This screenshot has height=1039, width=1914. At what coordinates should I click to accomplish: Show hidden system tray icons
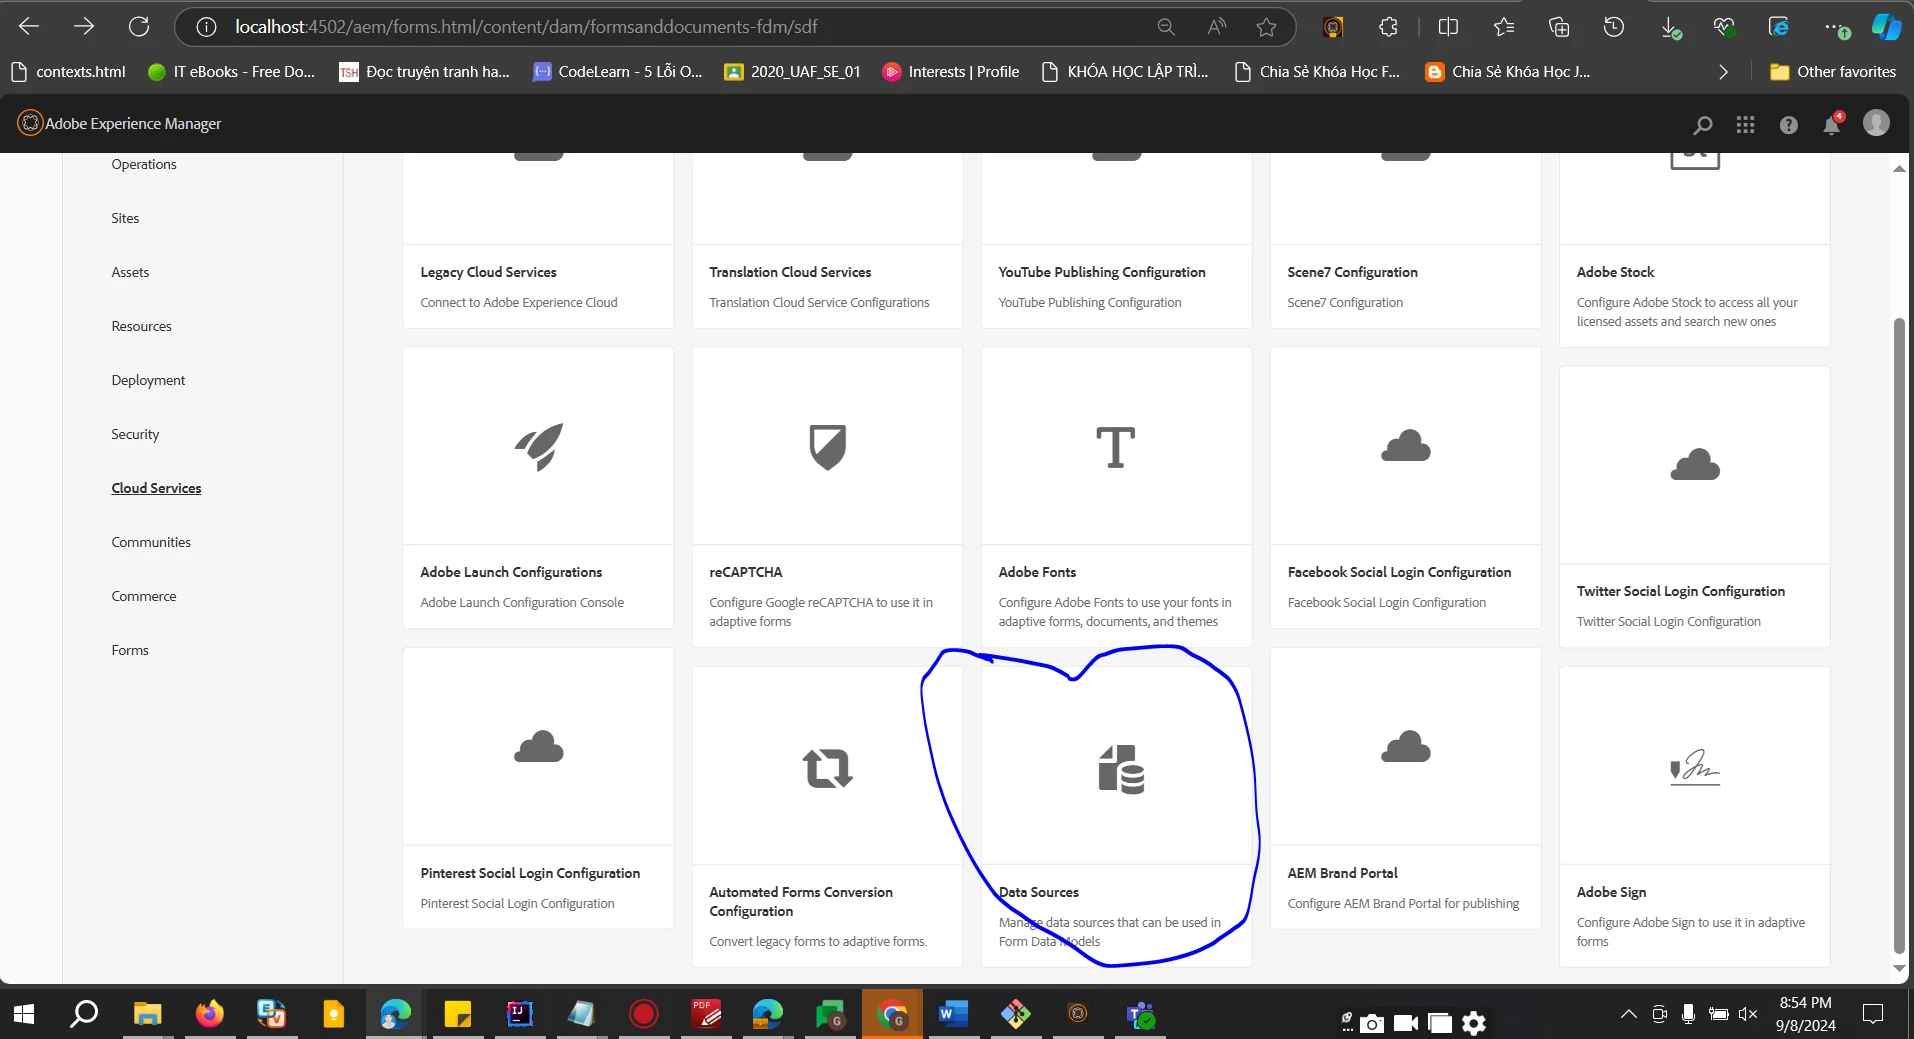[1629, 1014]
